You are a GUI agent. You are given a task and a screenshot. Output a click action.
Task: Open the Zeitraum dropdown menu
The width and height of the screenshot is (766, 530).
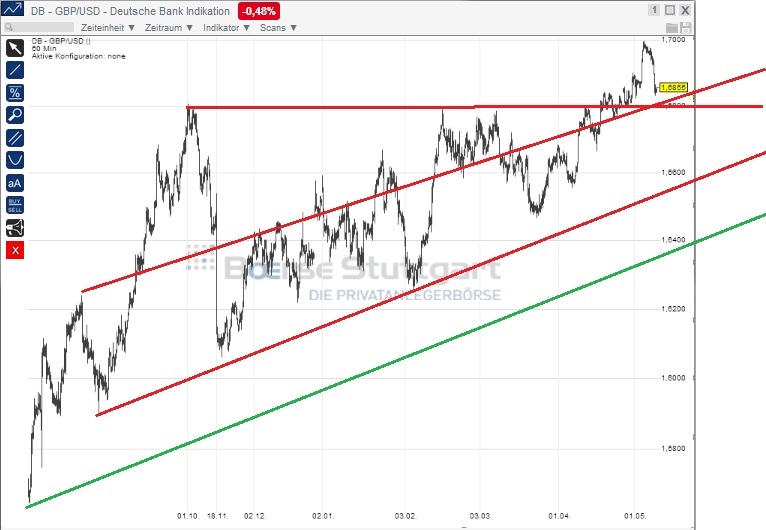pyautogui.click(x=169, y=28)
